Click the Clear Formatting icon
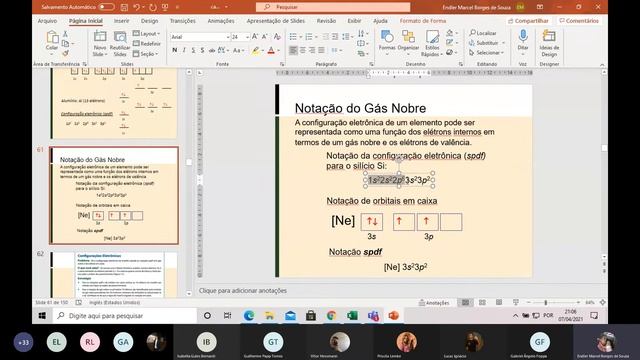This screenshot has width=640, height=360. 278,37
